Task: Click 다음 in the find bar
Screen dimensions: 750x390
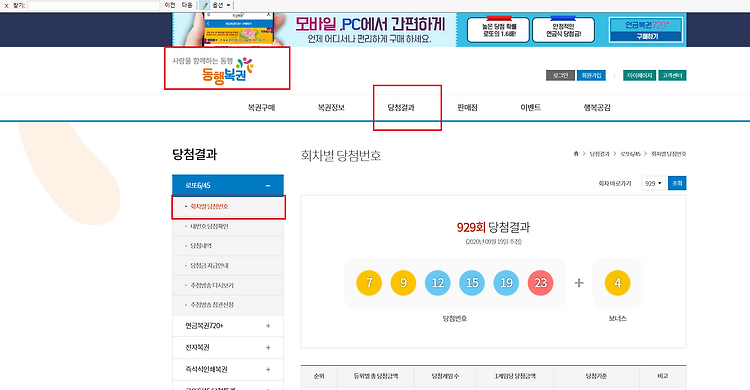Action: coord(187,5)
